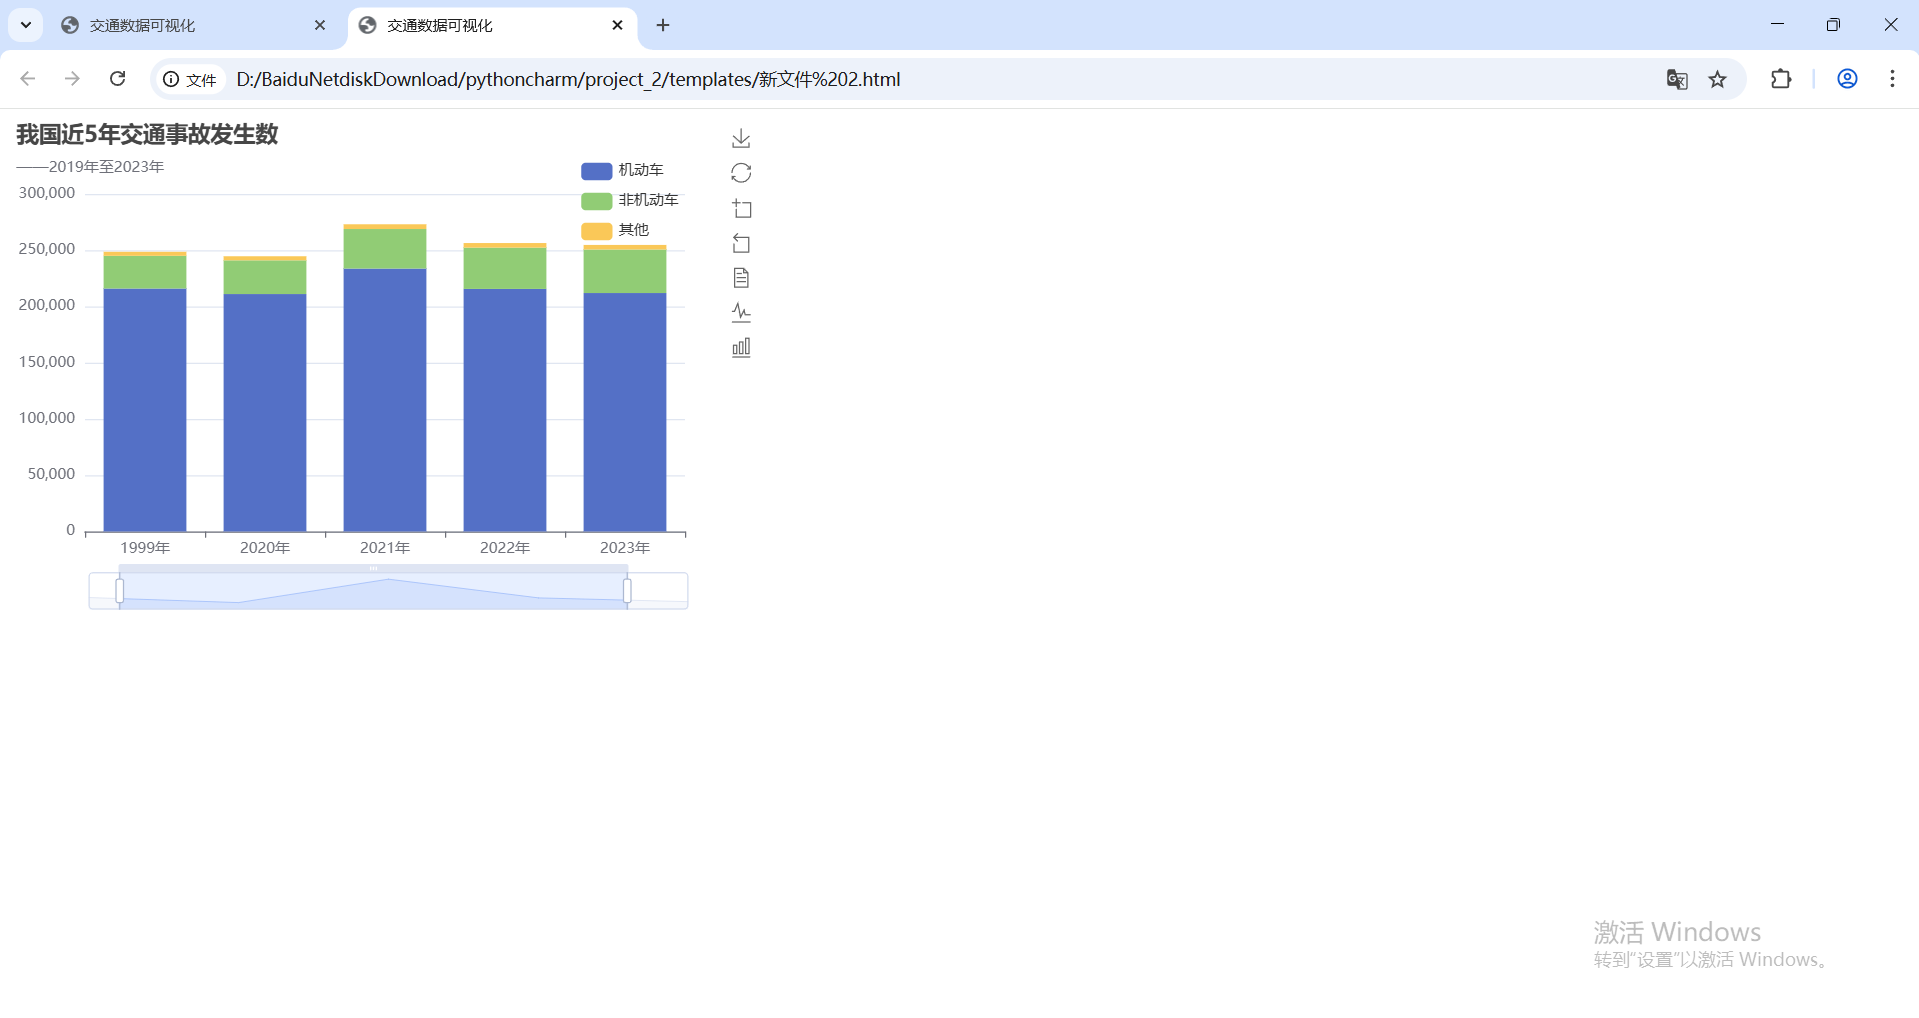This screenshot has width=1919, height=1018.
Task: Click chart title 我国近5年交通事故发生数
Action: coord(147,134)
